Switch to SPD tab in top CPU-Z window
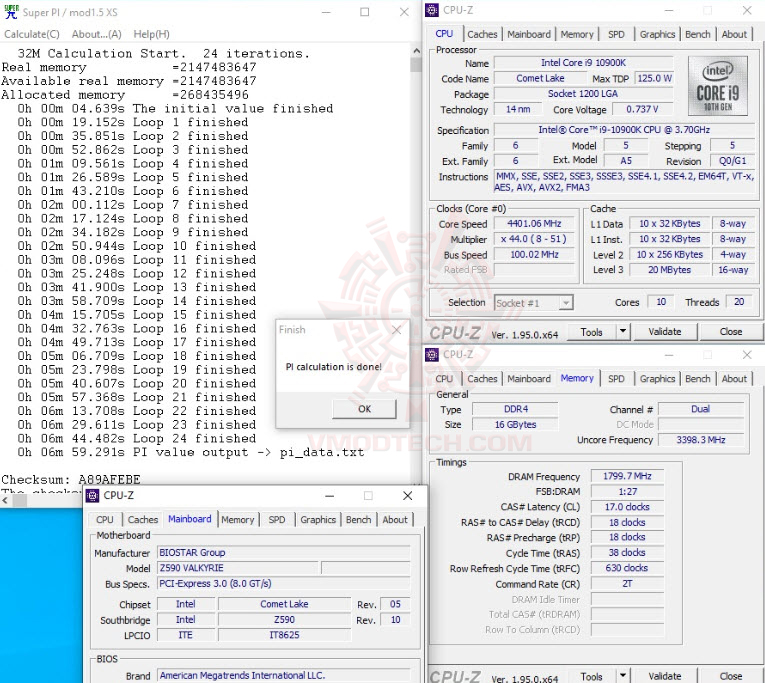The height and width of the screenshot is (683, 765). [616, 34]
